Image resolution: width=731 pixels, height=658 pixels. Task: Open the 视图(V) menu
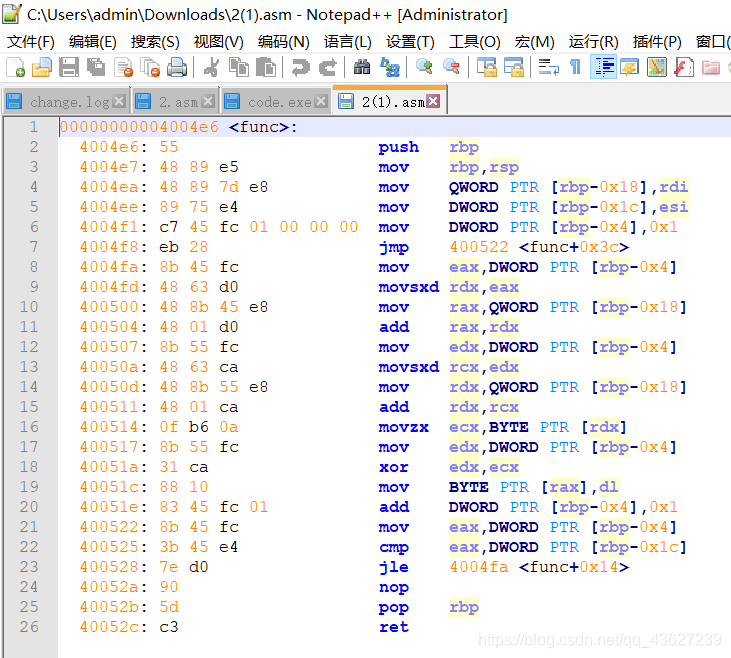[x=219, y=42]
